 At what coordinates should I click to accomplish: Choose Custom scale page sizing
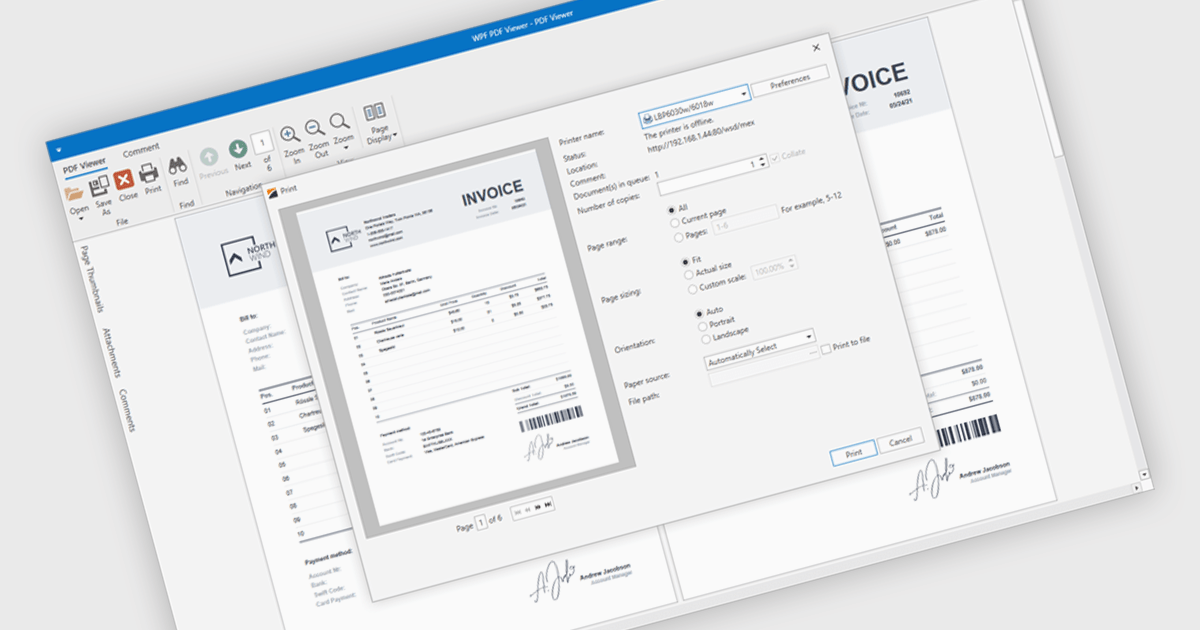tap(691, 289)
